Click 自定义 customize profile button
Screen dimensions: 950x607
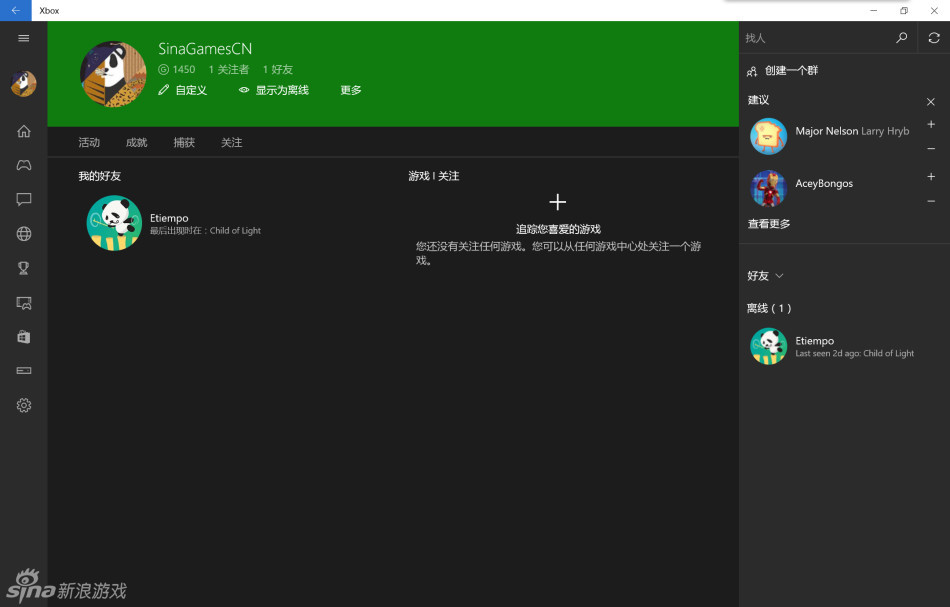coord(182,90)
